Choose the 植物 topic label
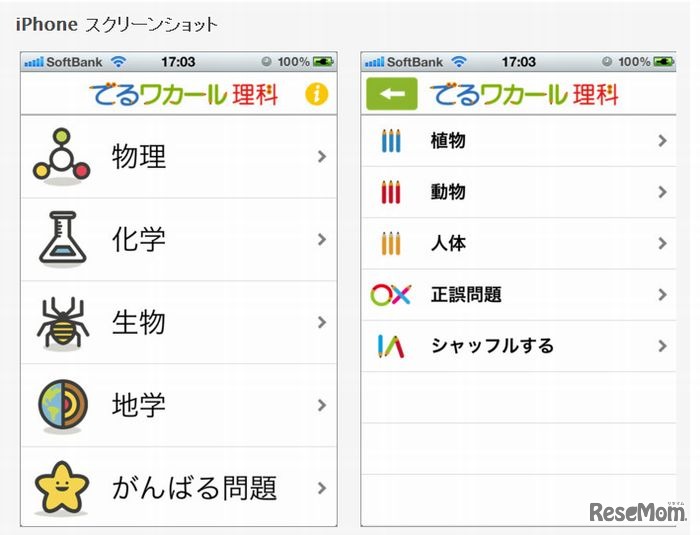This screenshot has height=535, width=700. [448, 141]
